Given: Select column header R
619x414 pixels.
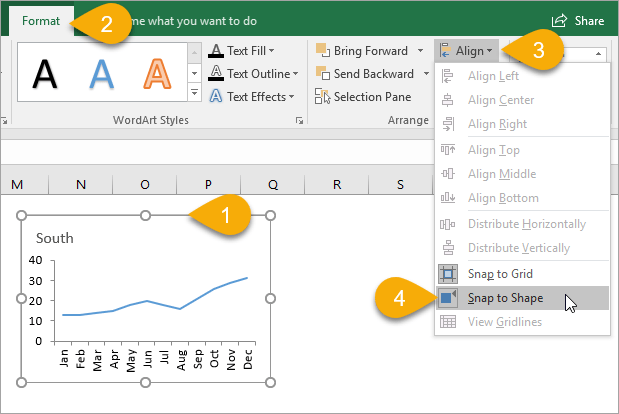Looking at the screenshot, I should coord(337,184).
